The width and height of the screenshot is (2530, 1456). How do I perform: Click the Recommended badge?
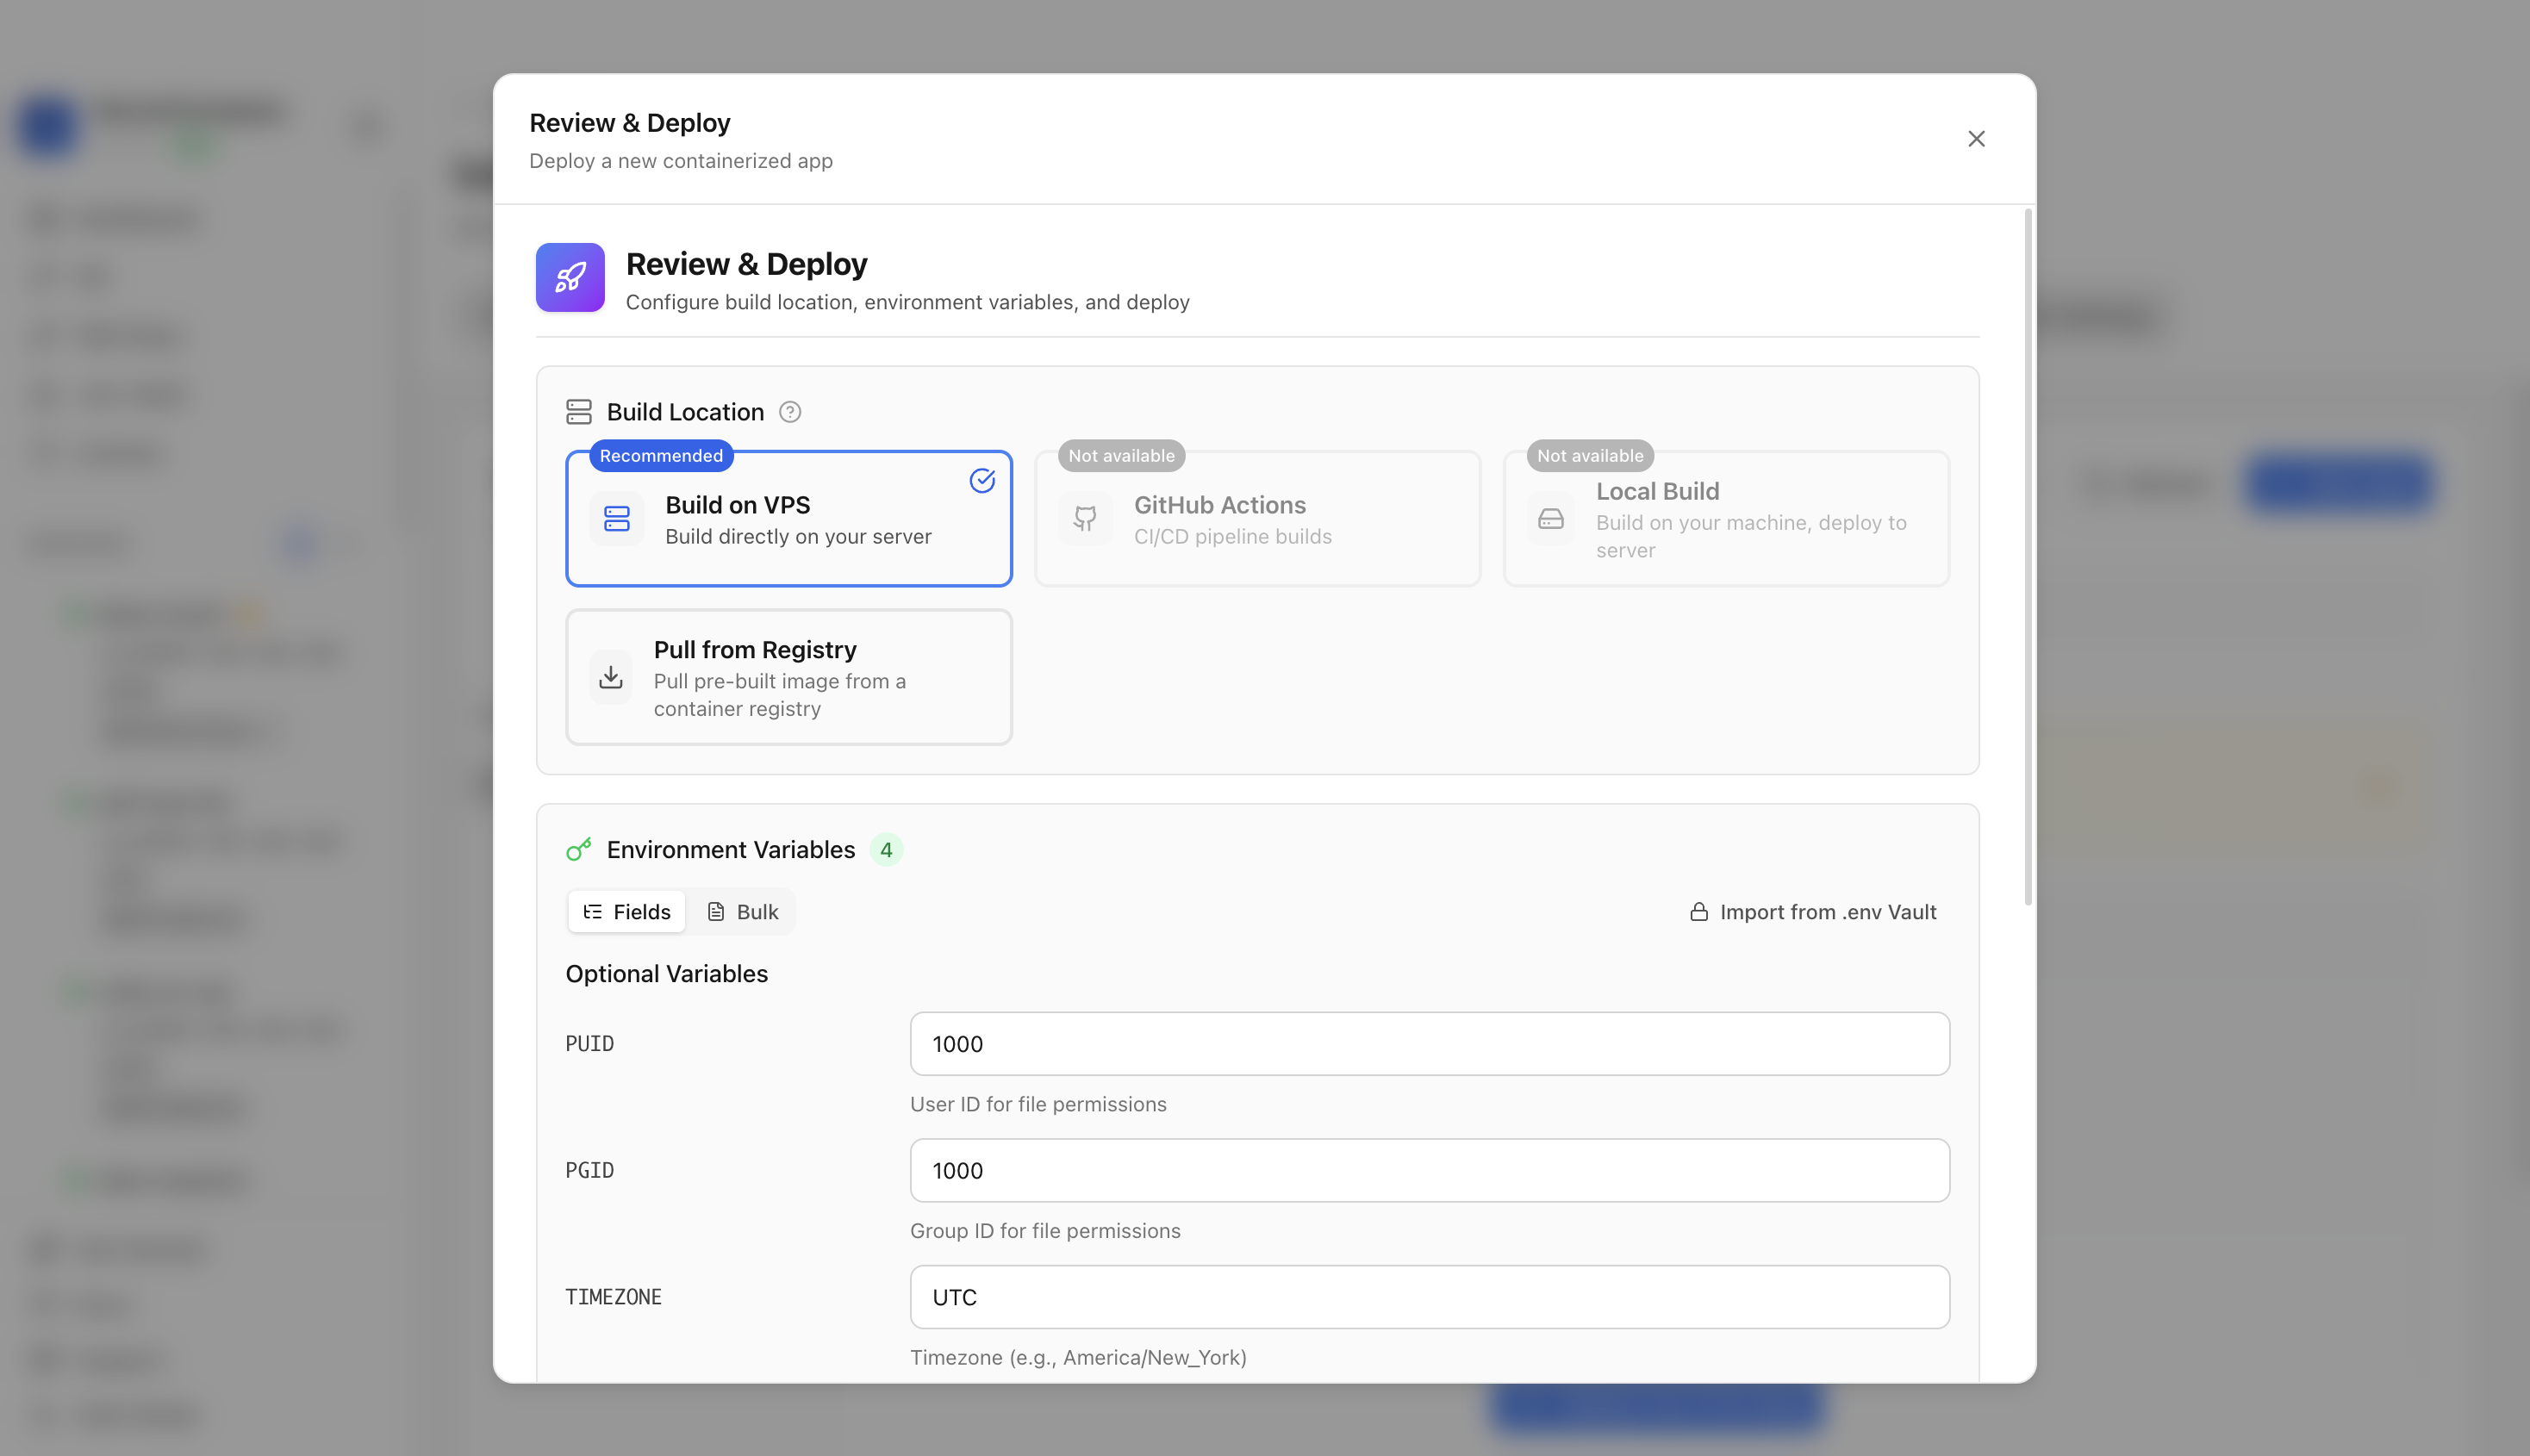click(x=661, y=455)
